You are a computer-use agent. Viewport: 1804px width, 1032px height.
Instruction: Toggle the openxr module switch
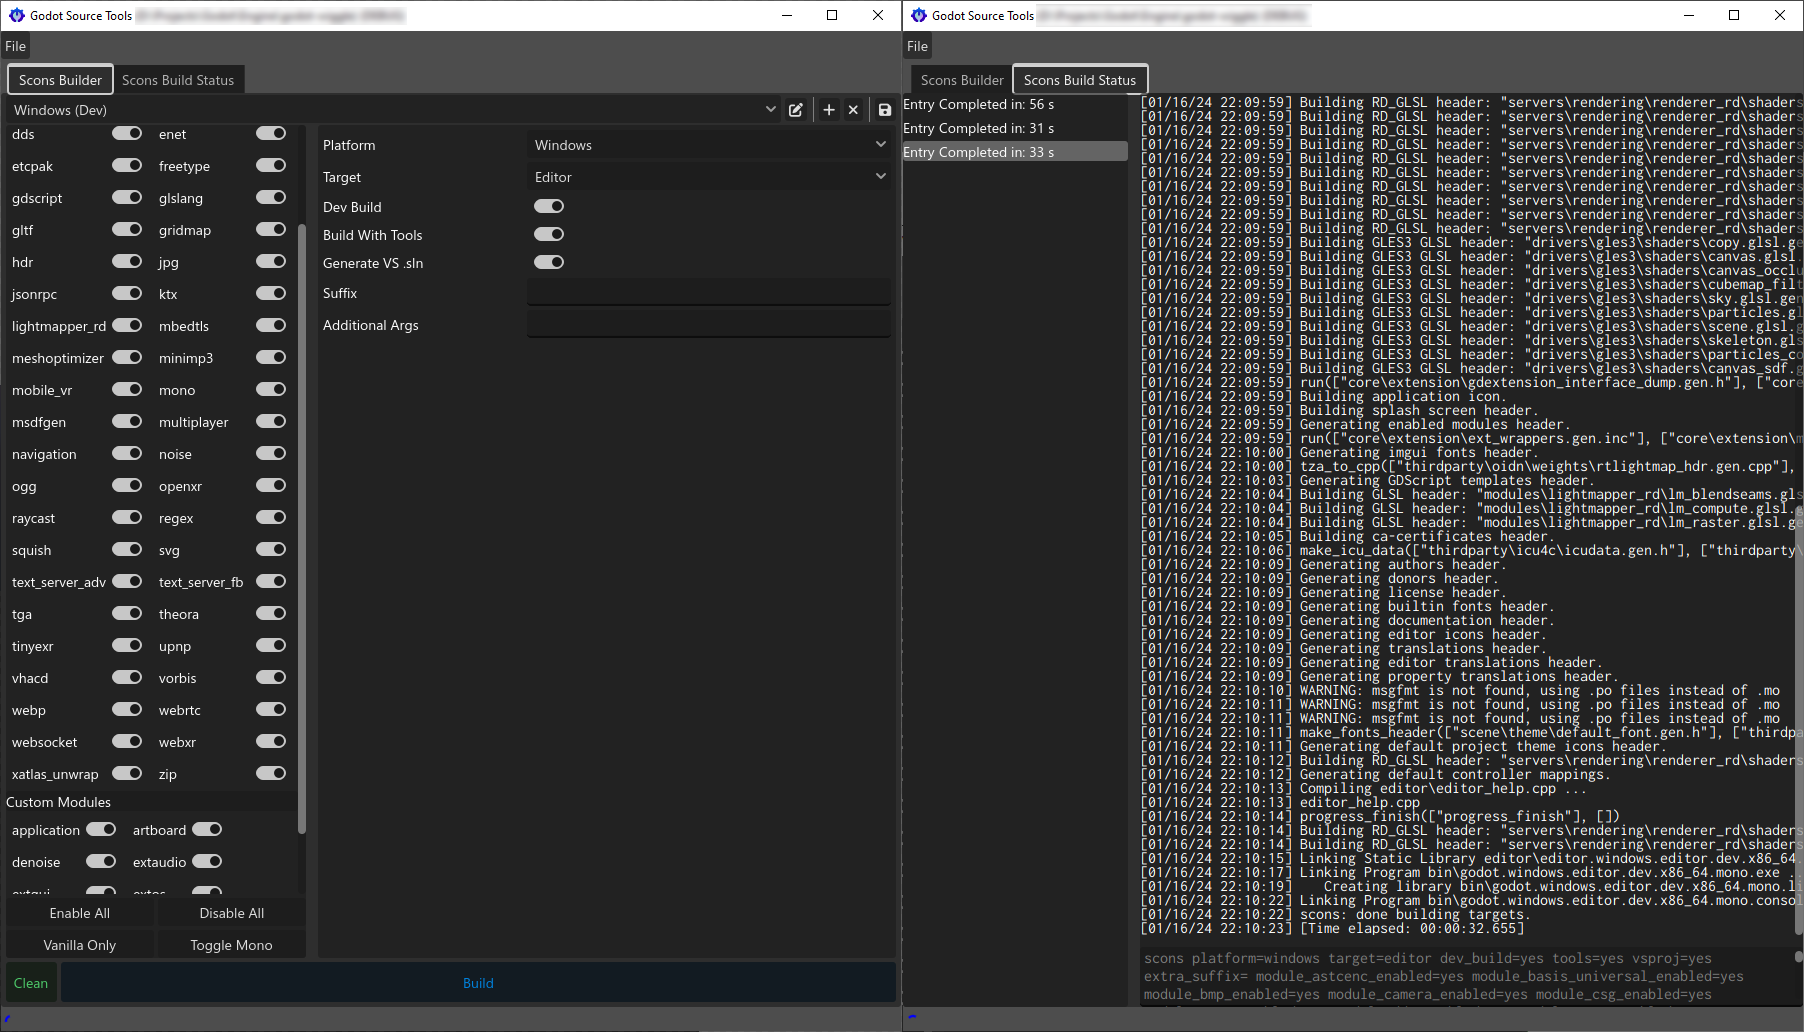(271, 485)
